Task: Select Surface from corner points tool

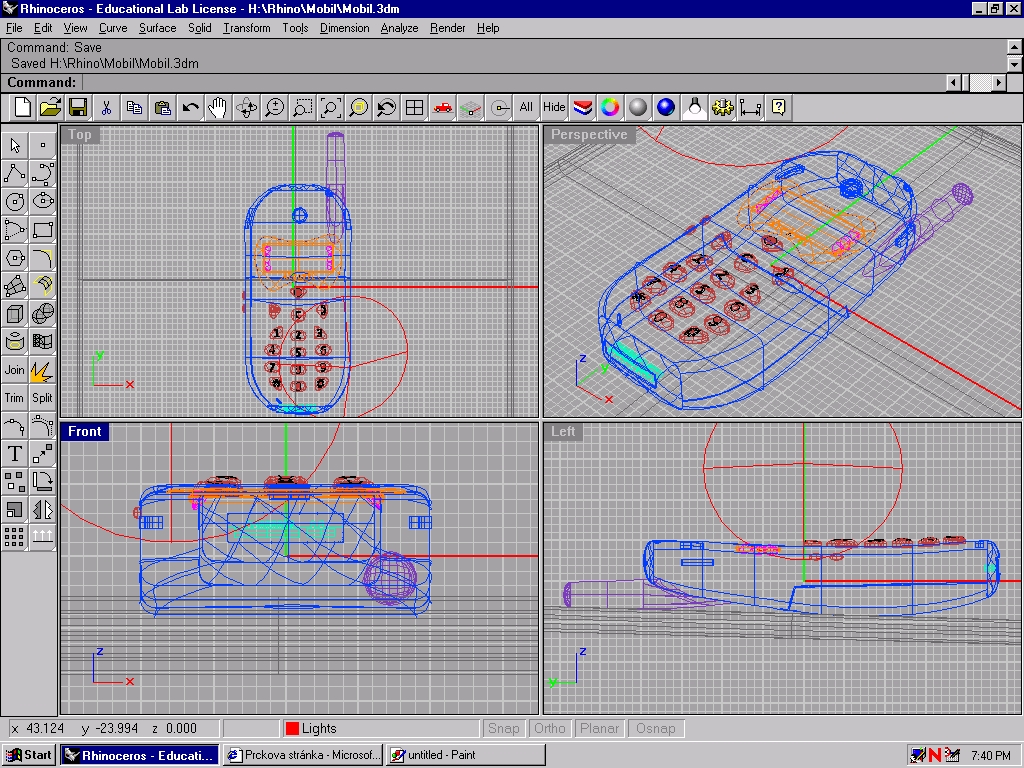Action: [14, 286]
